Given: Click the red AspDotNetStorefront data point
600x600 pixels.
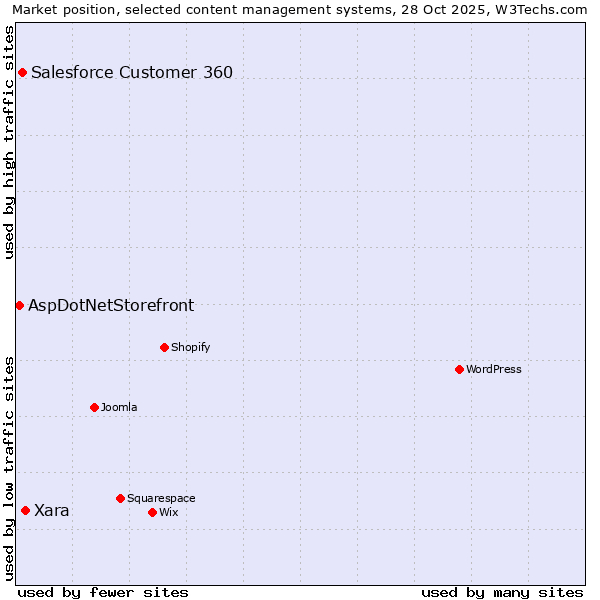Looking at the screenshot, I should (x=19, y=305).
